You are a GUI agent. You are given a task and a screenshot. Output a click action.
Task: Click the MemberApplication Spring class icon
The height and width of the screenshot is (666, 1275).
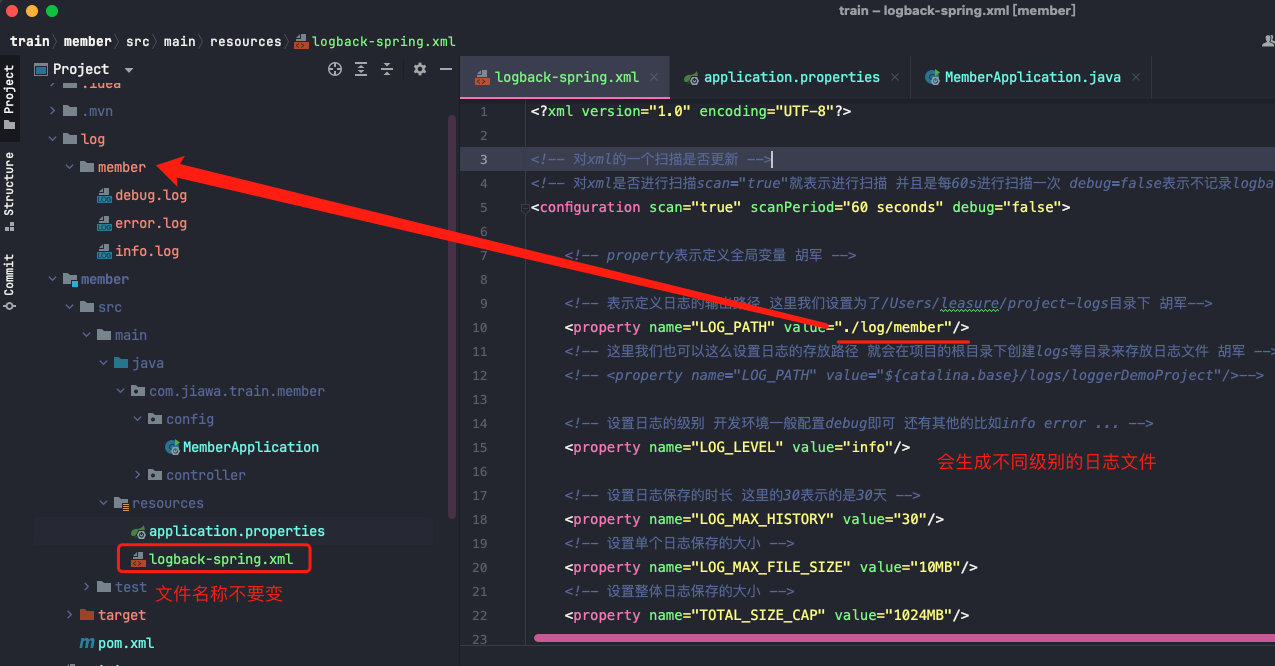172,447
